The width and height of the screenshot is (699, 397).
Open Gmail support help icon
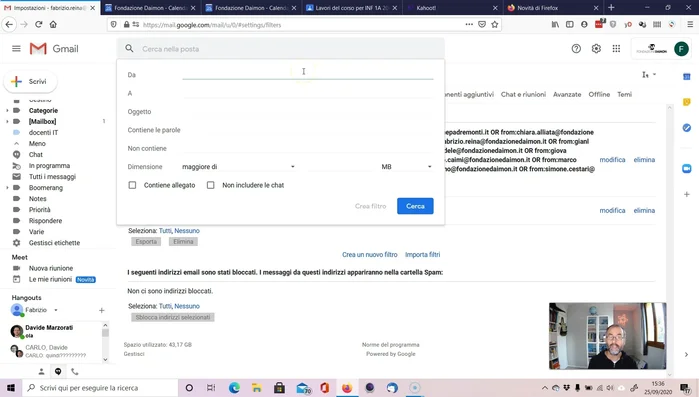pyautogui.click(x=576, y=49)
